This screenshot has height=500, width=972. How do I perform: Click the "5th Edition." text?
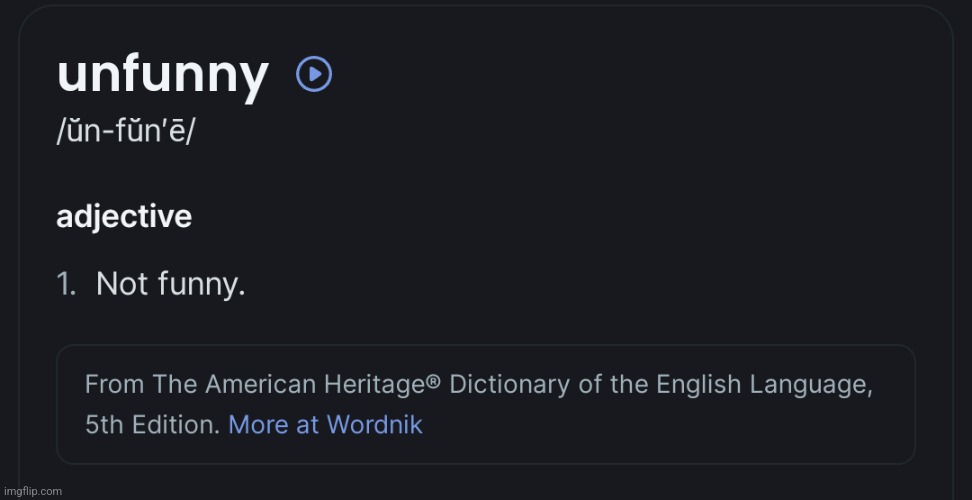[x=152, y=424]
